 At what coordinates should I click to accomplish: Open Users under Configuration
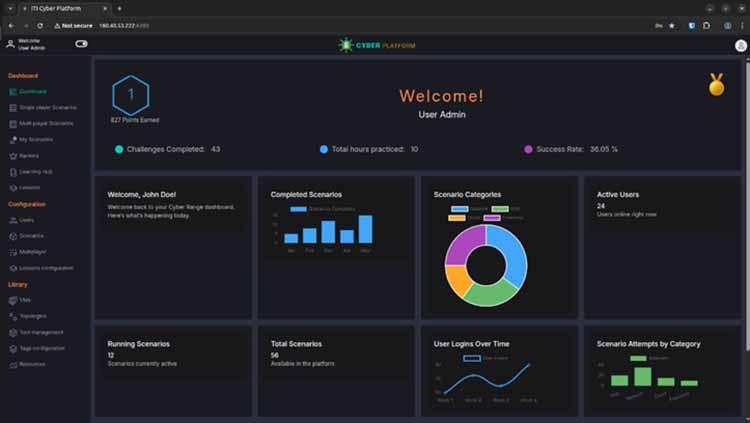pyautogui.click(x=22, y=220)
